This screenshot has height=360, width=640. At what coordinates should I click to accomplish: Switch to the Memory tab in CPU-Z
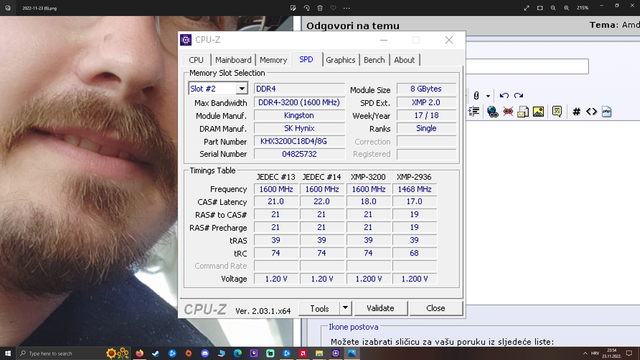click(x=273, y=60)
